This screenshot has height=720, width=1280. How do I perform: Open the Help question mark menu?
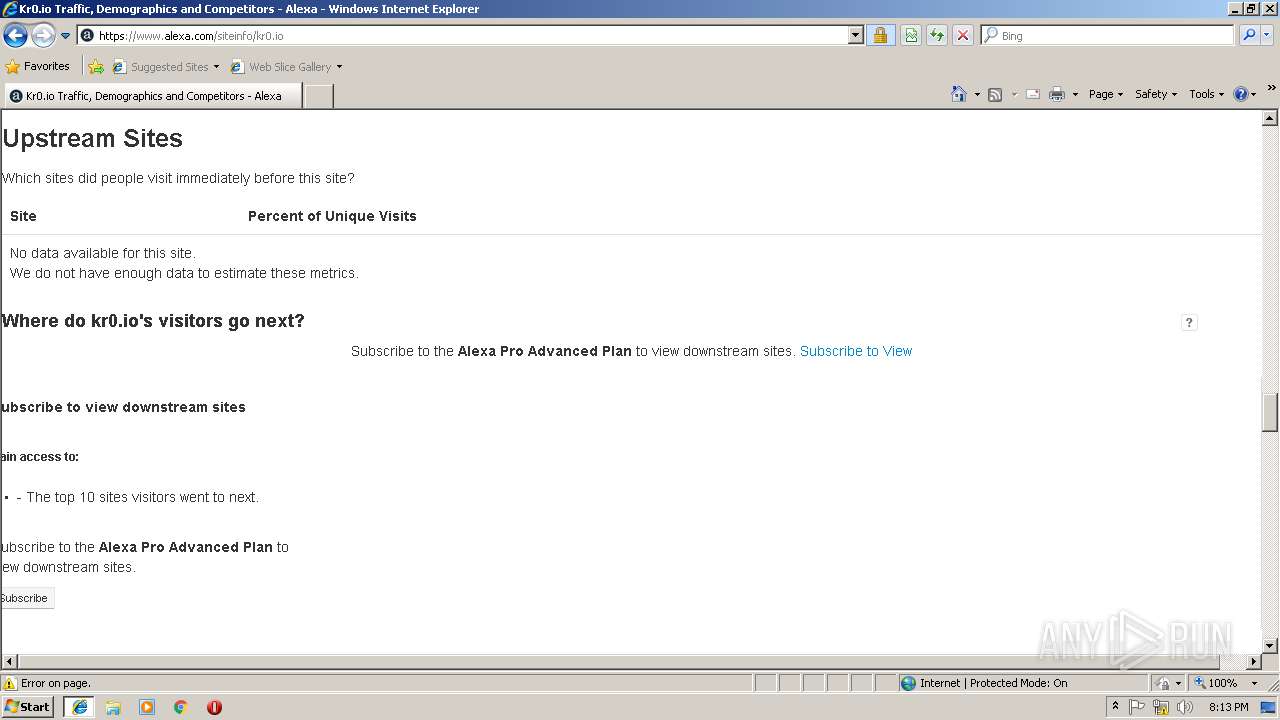point(1245,94)
